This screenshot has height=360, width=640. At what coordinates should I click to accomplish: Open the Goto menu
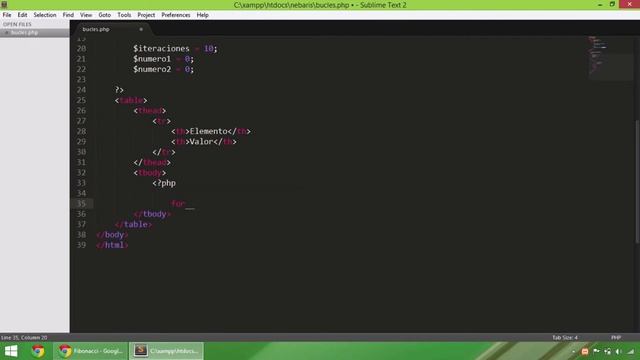pos(104,15)
